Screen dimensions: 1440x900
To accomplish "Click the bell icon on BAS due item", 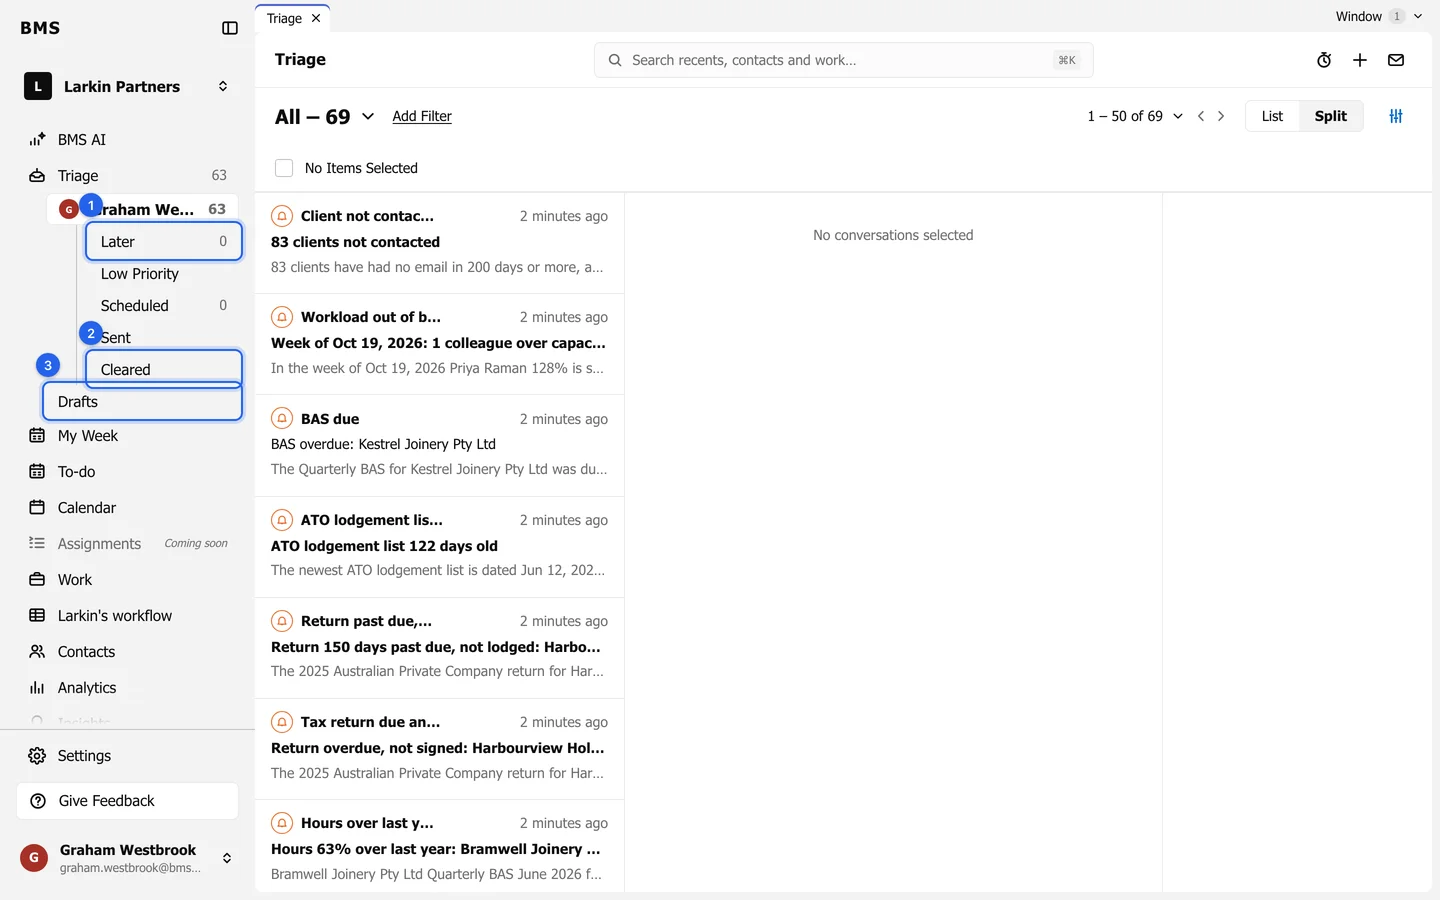I will (x=282, y=418).
